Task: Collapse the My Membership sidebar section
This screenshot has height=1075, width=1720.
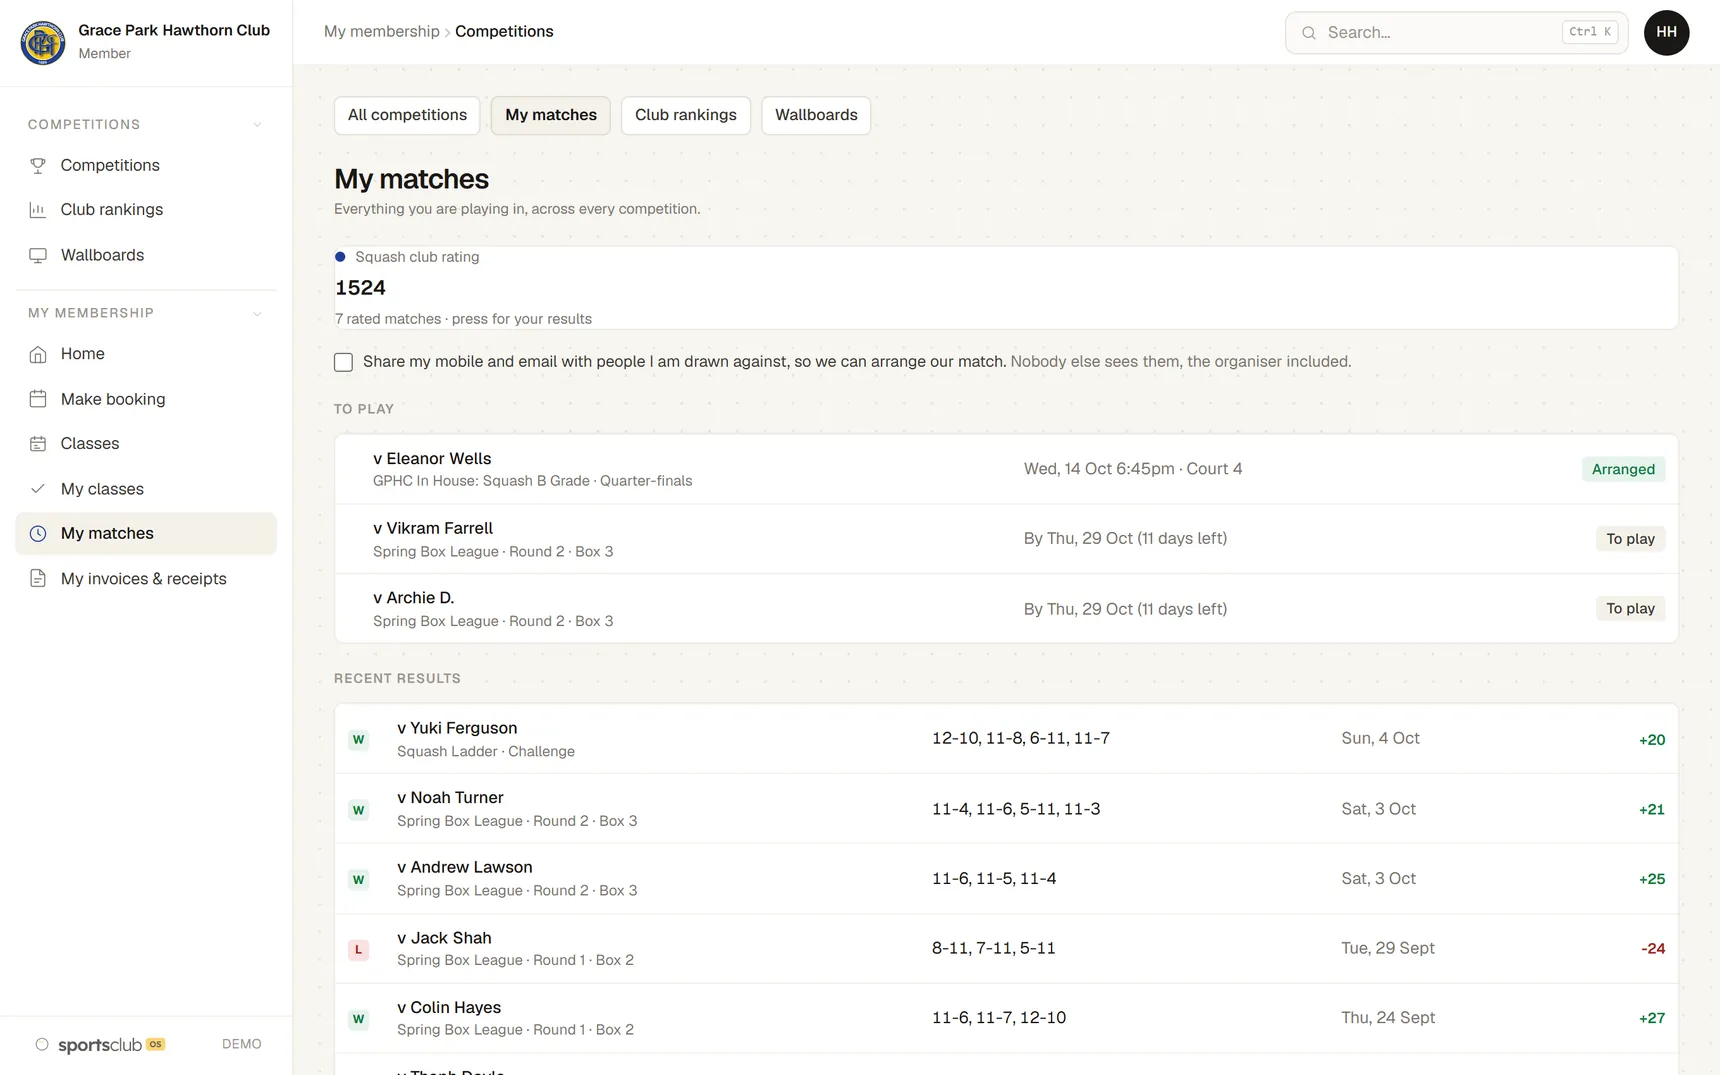Action: coord(257,314)
